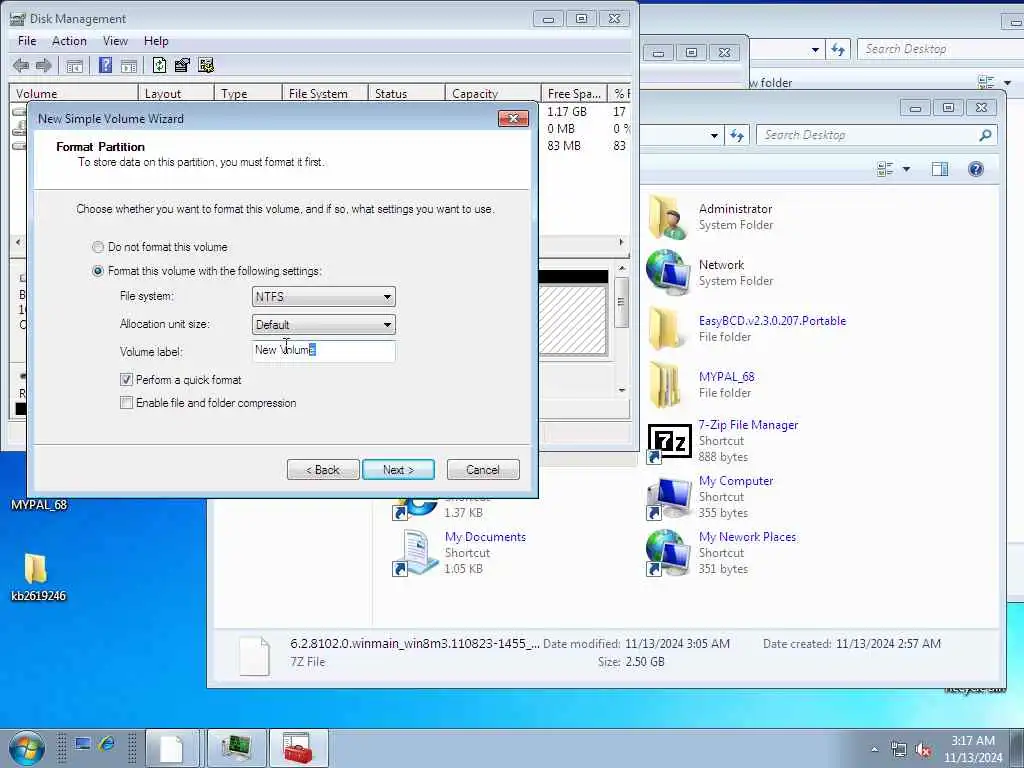This screenshot has width=1024, height=768.
Task: Click the Forward arrow in Disk Management toolbar
Action: click(43, 65)
